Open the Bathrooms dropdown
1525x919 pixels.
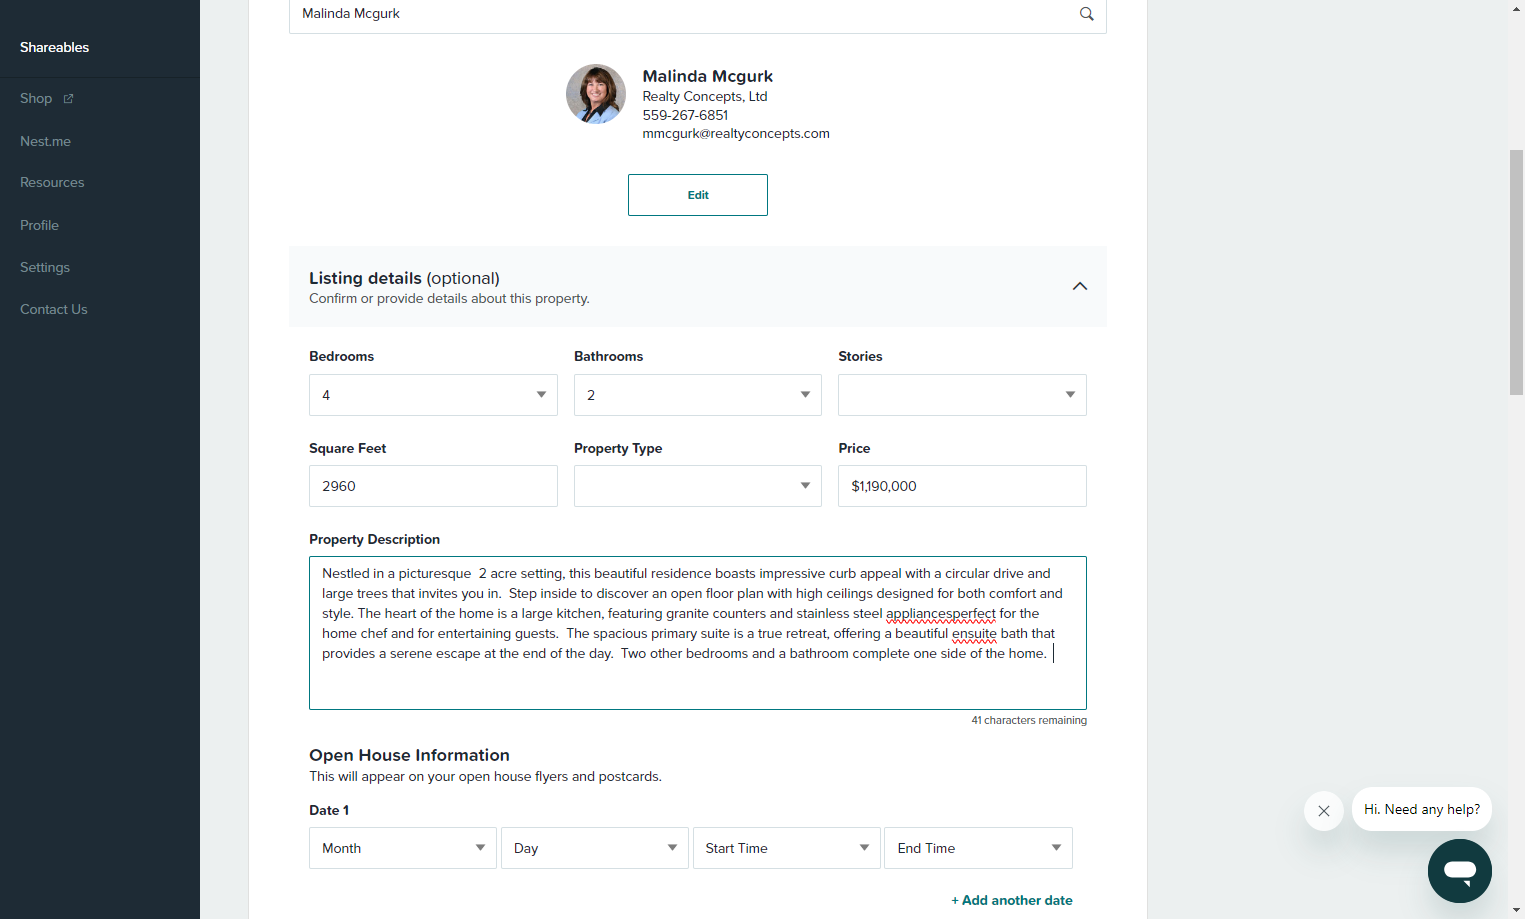pos(698,395)
